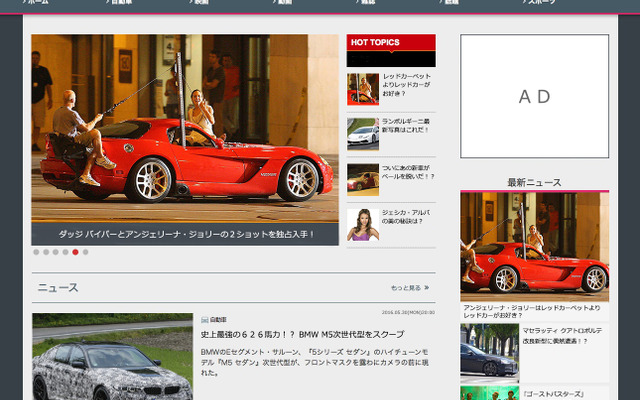Open the ついにあの新車がベールを脱いだ headline
Screen dimensions: 640x400
coord(408,172)
